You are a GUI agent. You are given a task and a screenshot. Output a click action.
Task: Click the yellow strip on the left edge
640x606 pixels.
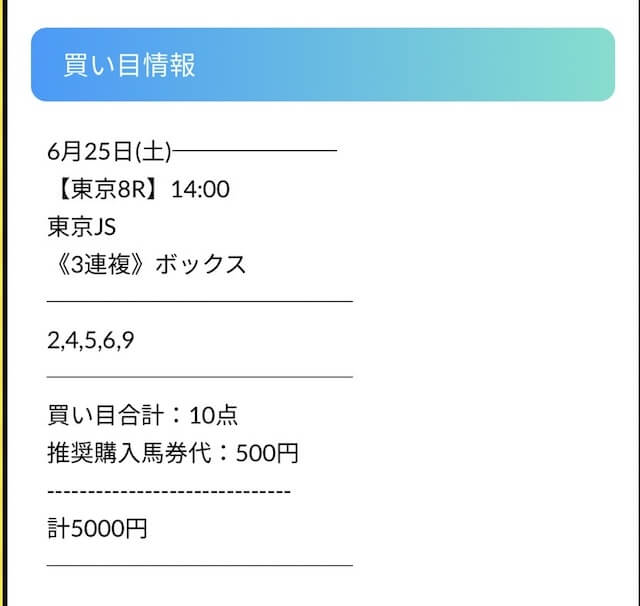3,300
